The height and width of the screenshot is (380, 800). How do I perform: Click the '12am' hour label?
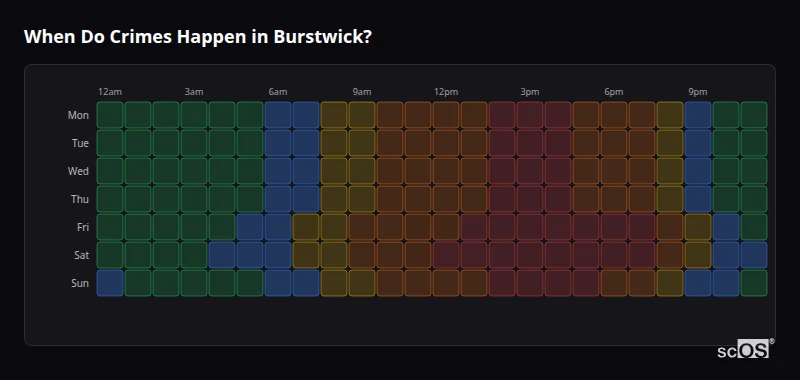[x=110, y=92]
